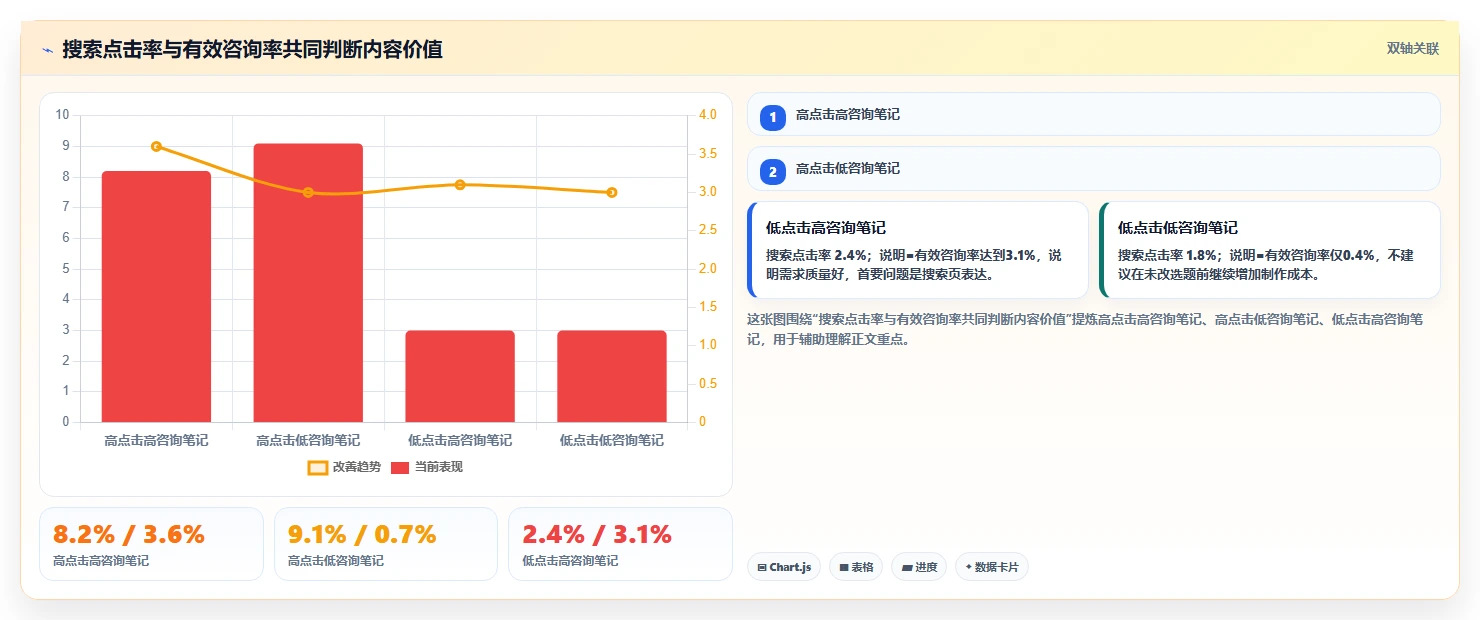Viewport: 1480px width, 620px height.
Task: Click the right axis value 3.5
Action: coord(708,154)
